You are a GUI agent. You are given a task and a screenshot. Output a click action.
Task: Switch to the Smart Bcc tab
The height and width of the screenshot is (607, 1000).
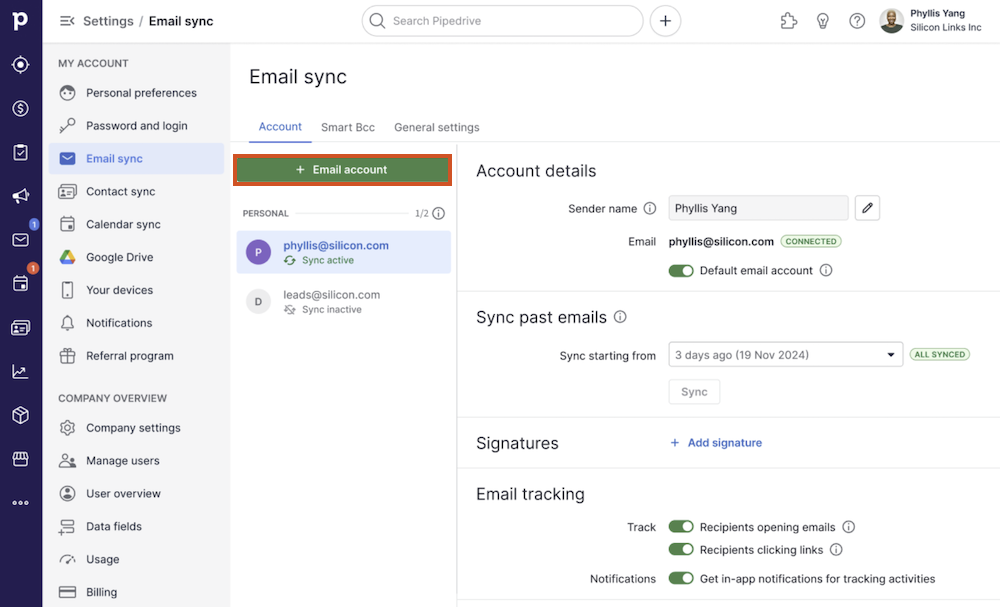click(x=347, y=127)
